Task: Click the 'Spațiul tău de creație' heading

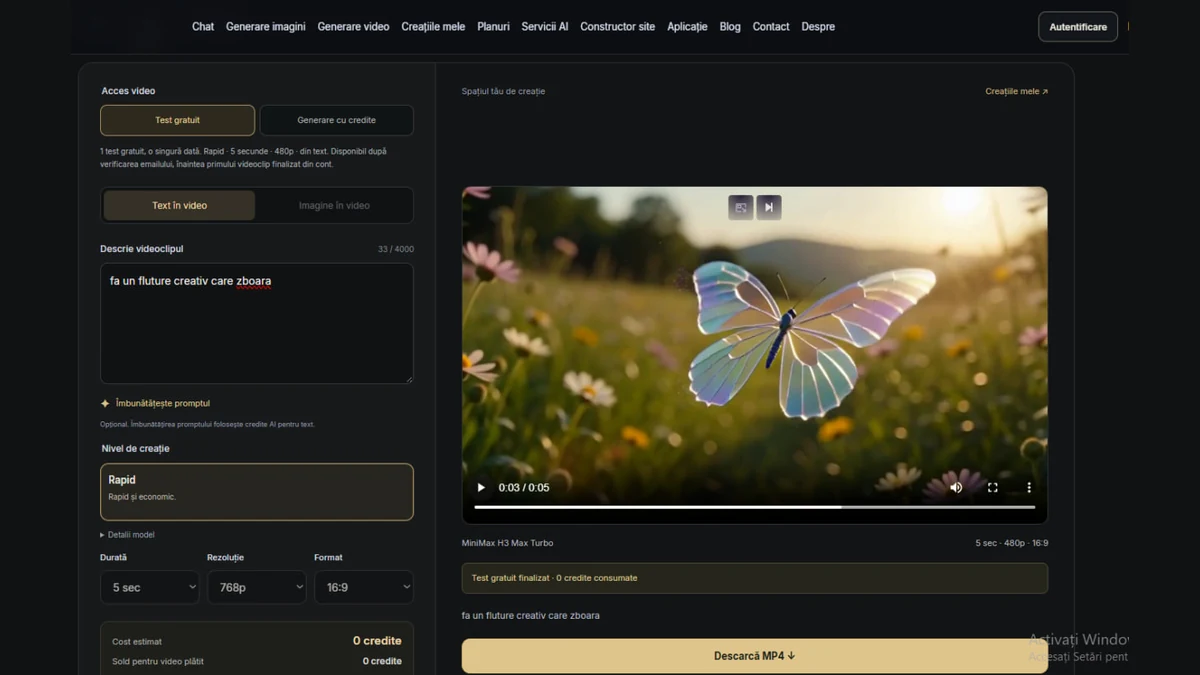Action: click(x=503, y=91)
